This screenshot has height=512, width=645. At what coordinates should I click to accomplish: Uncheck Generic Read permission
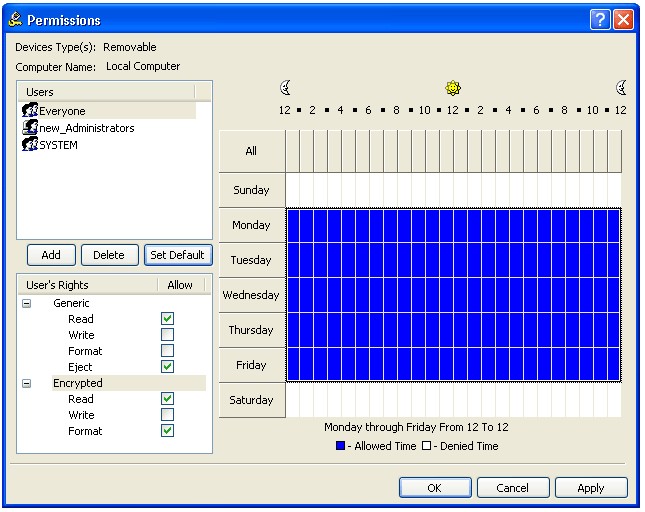(167, 319)
